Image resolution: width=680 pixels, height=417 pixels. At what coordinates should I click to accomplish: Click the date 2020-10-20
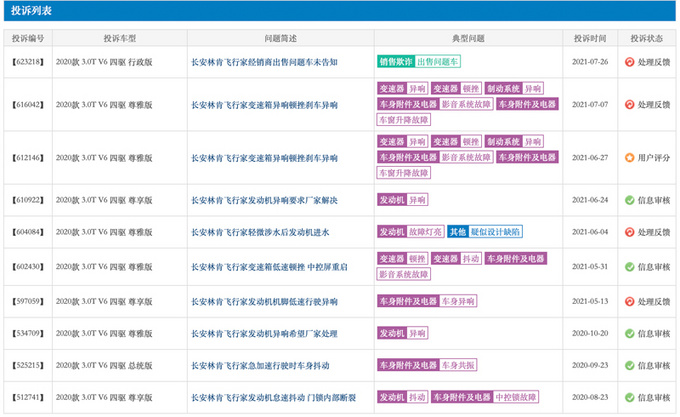[590, 333]
